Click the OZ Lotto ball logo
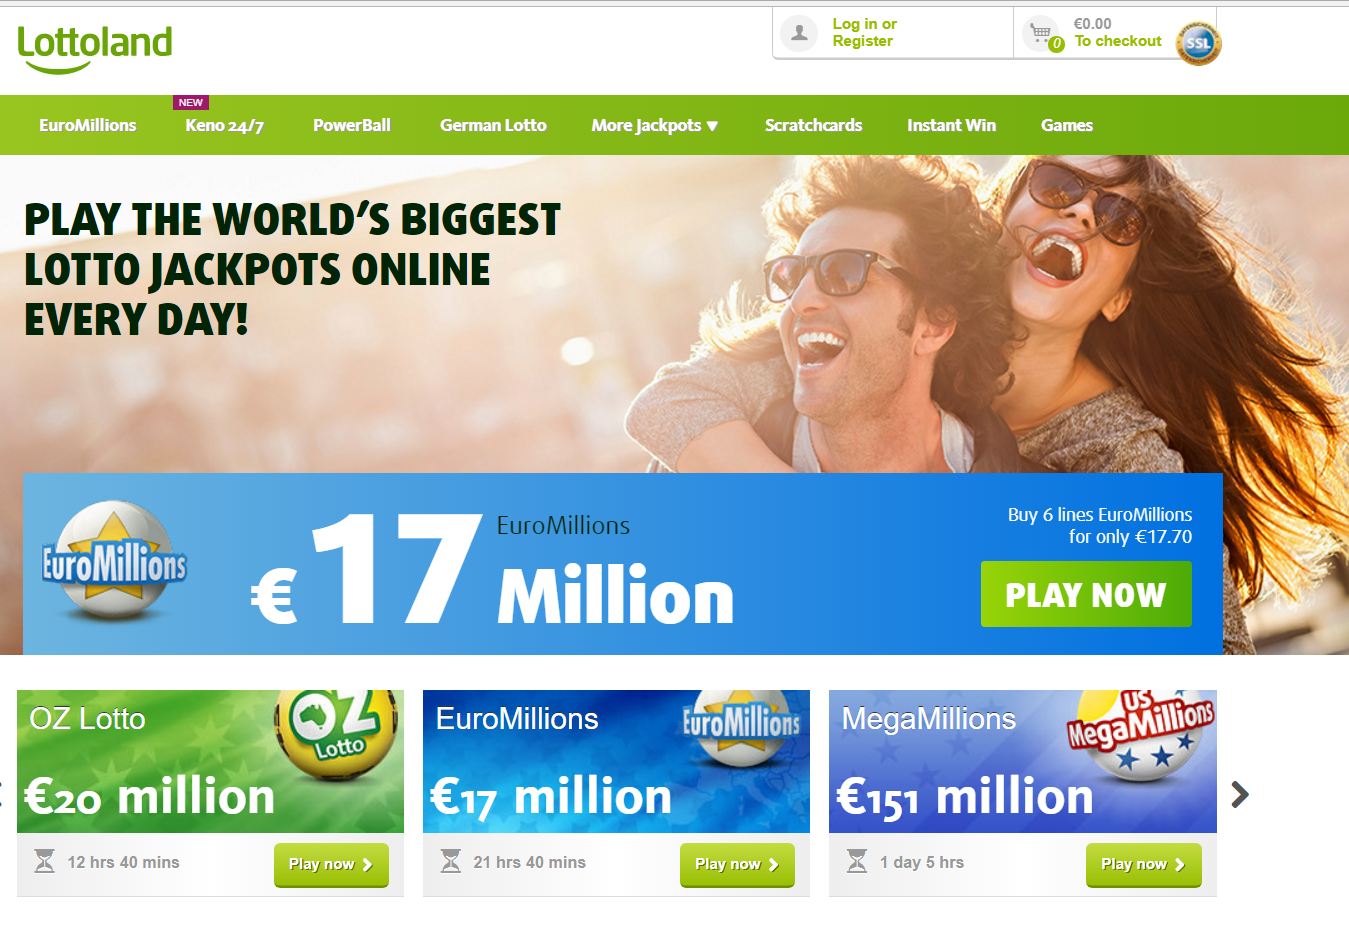This screenshot has height=935, width=1349. (x=337, y=734)
